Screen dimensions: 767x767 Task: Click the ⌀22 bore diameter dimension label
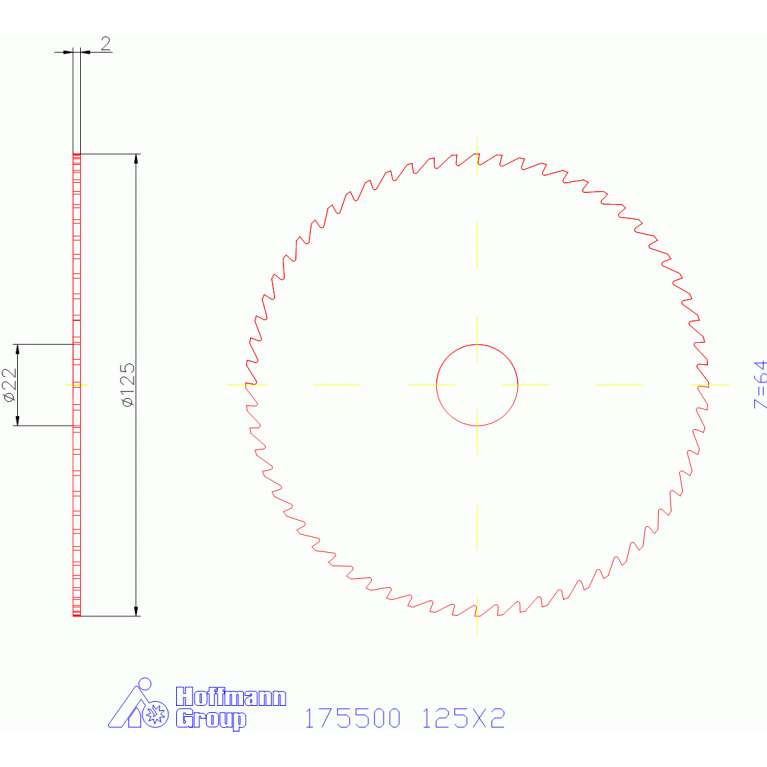pos(9,385)
